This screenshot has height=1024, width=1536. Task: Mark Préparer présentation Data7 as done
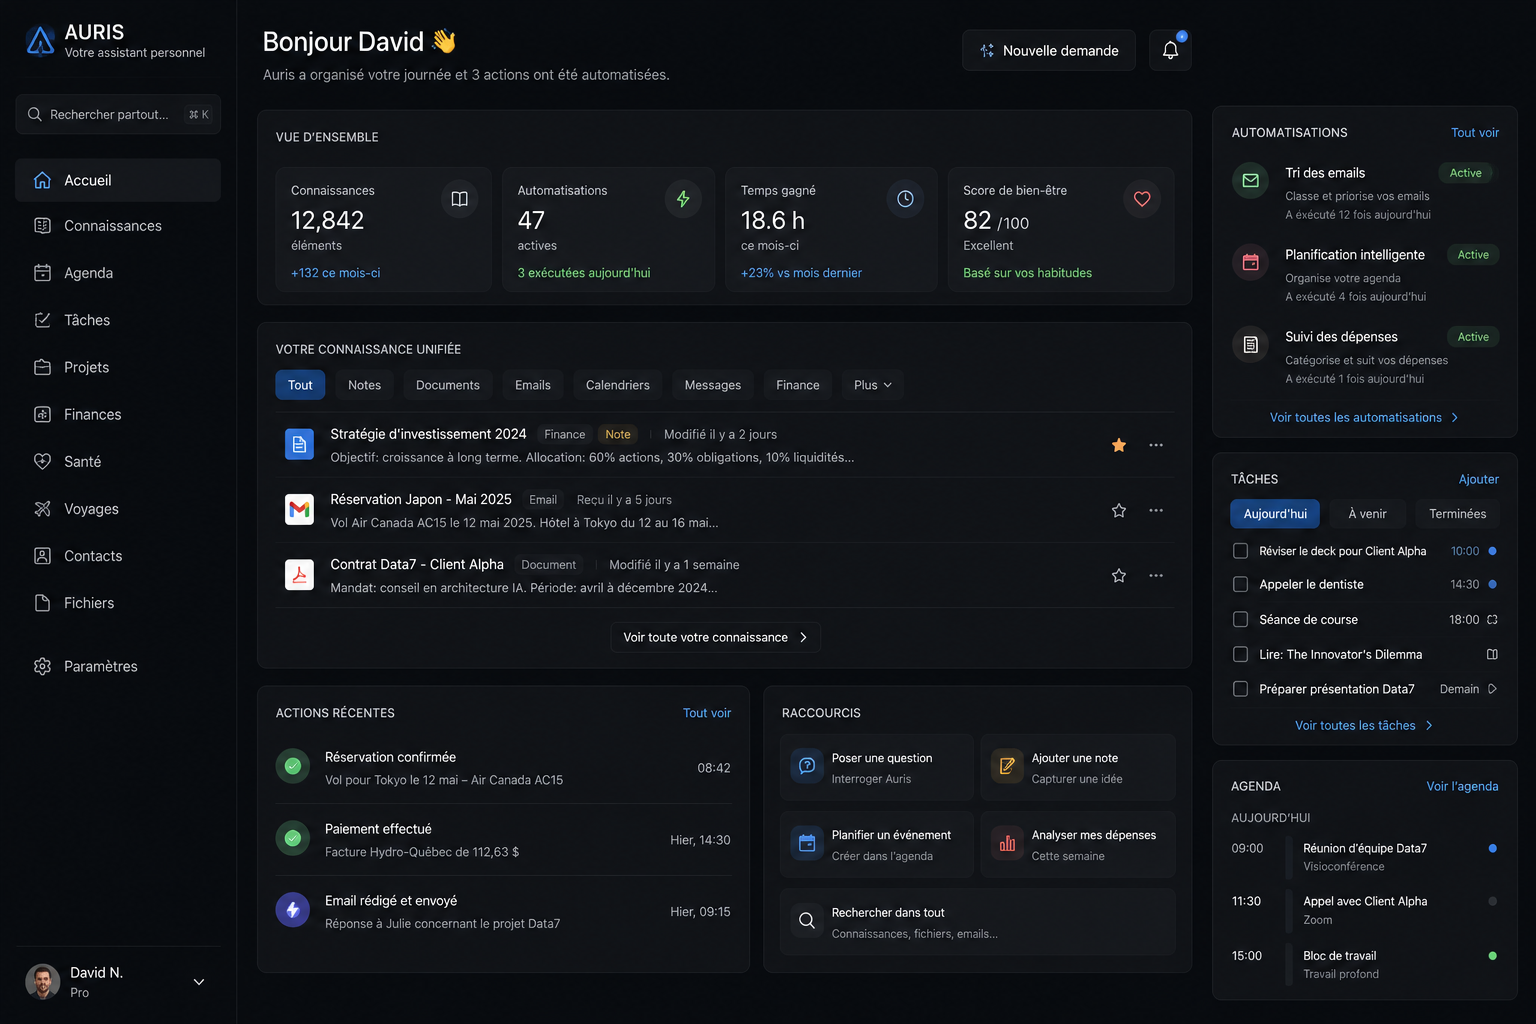tap(1240, 689)
